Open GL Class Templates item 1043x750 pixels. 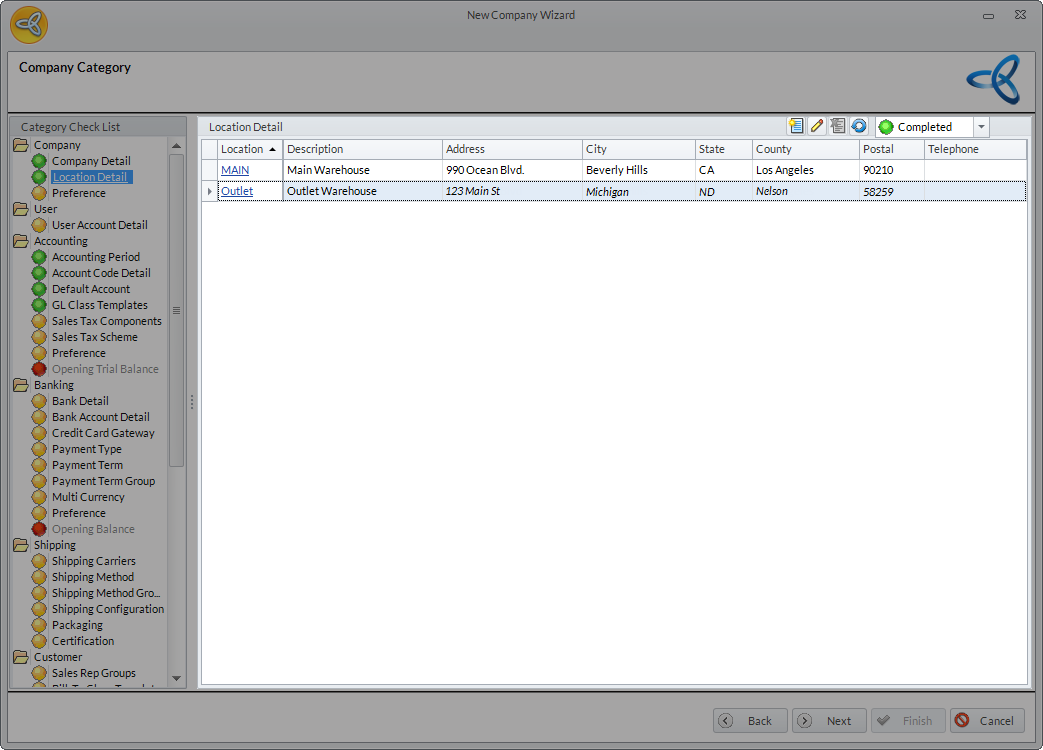coord(100,305)
